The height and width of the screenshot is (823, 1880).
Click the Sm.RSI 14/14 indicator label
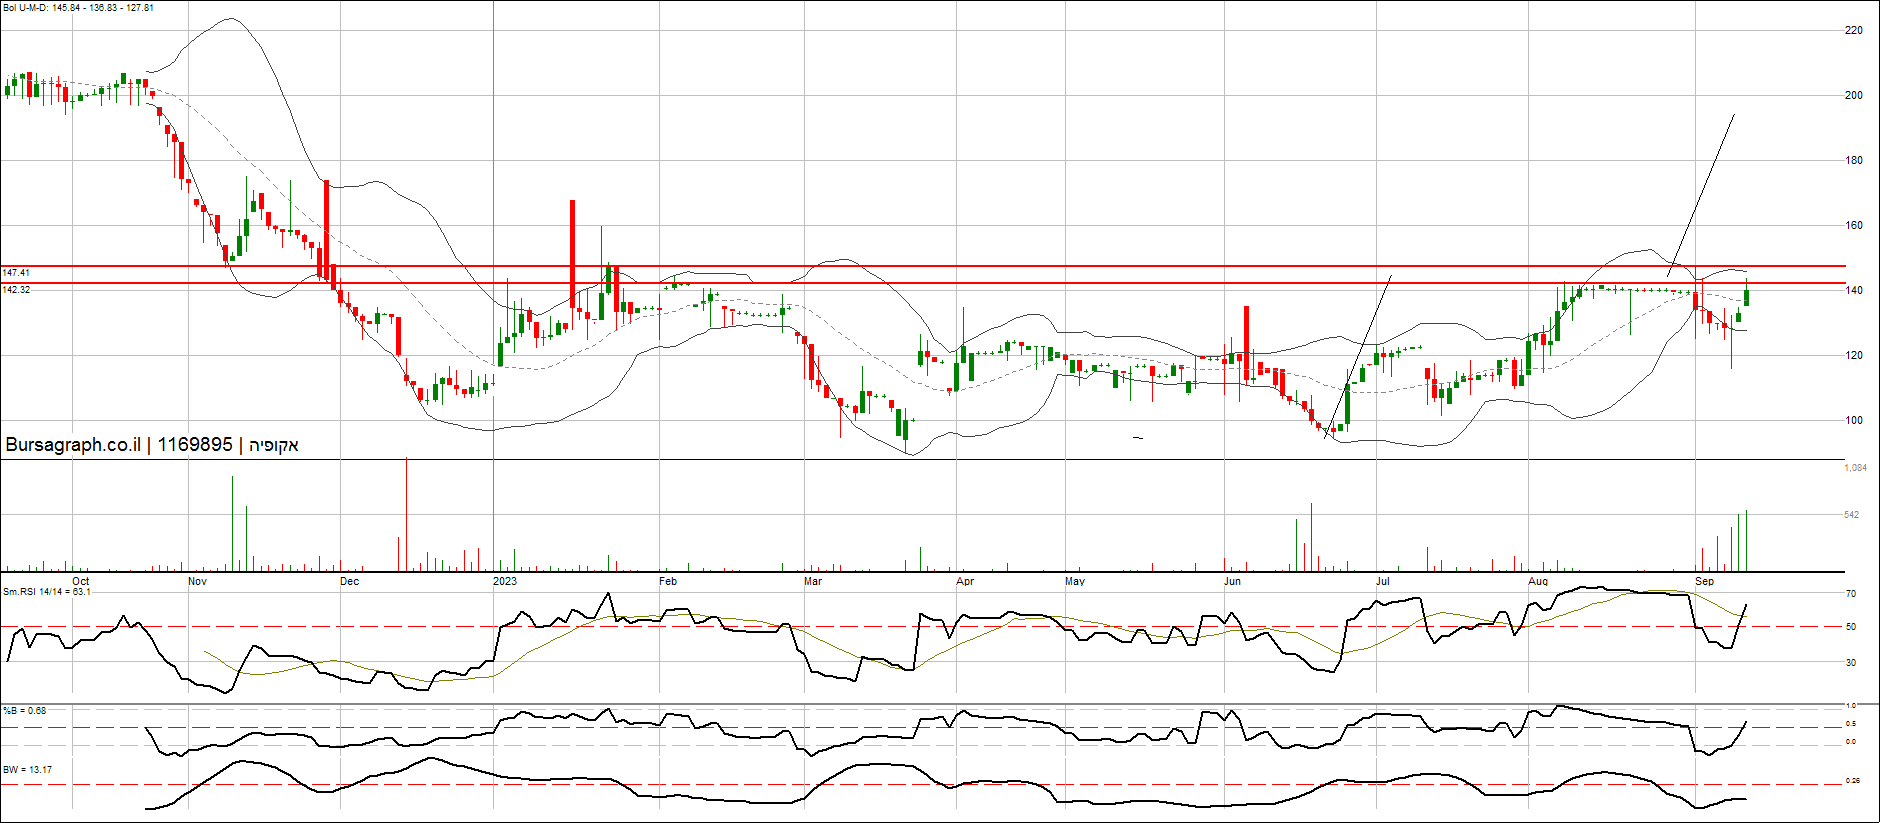click(x=46, y=592)
